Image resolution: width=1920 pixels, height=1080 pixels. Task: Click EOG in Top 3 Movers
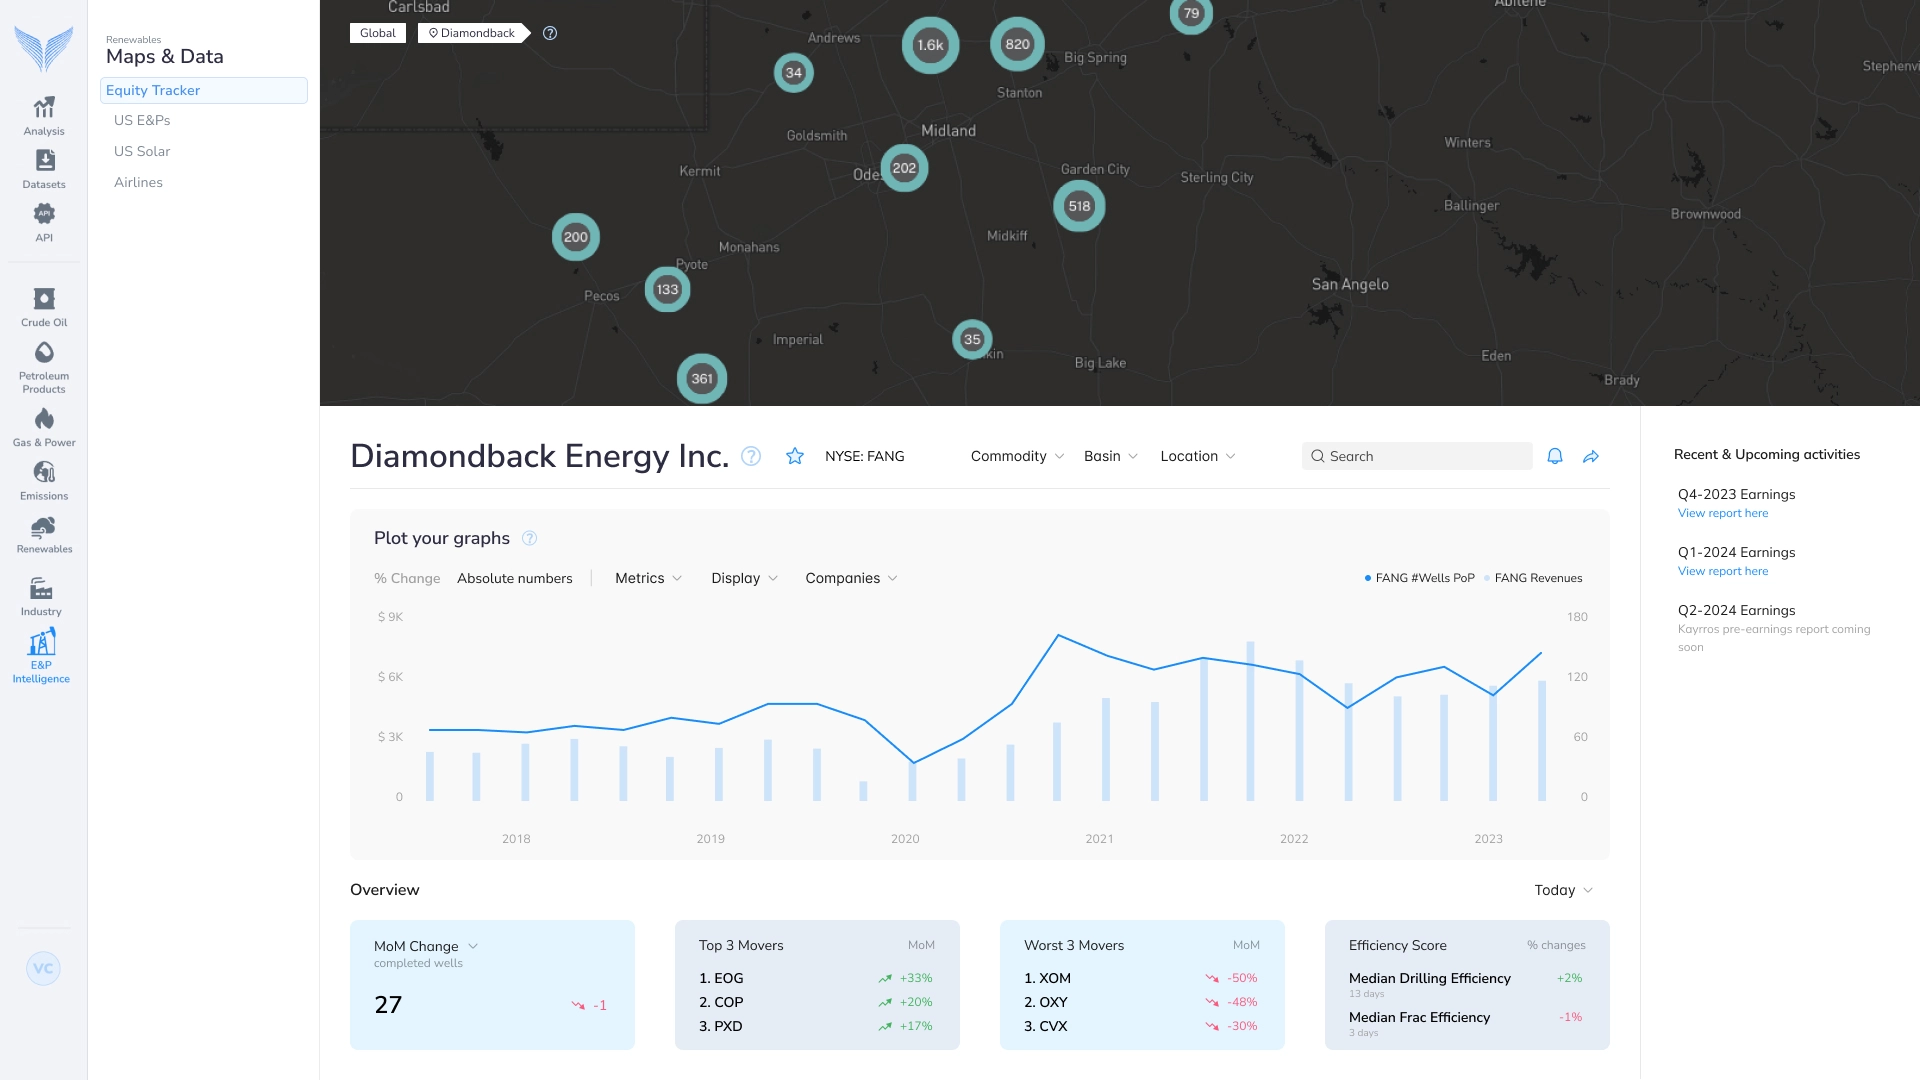tap(721, 978)
